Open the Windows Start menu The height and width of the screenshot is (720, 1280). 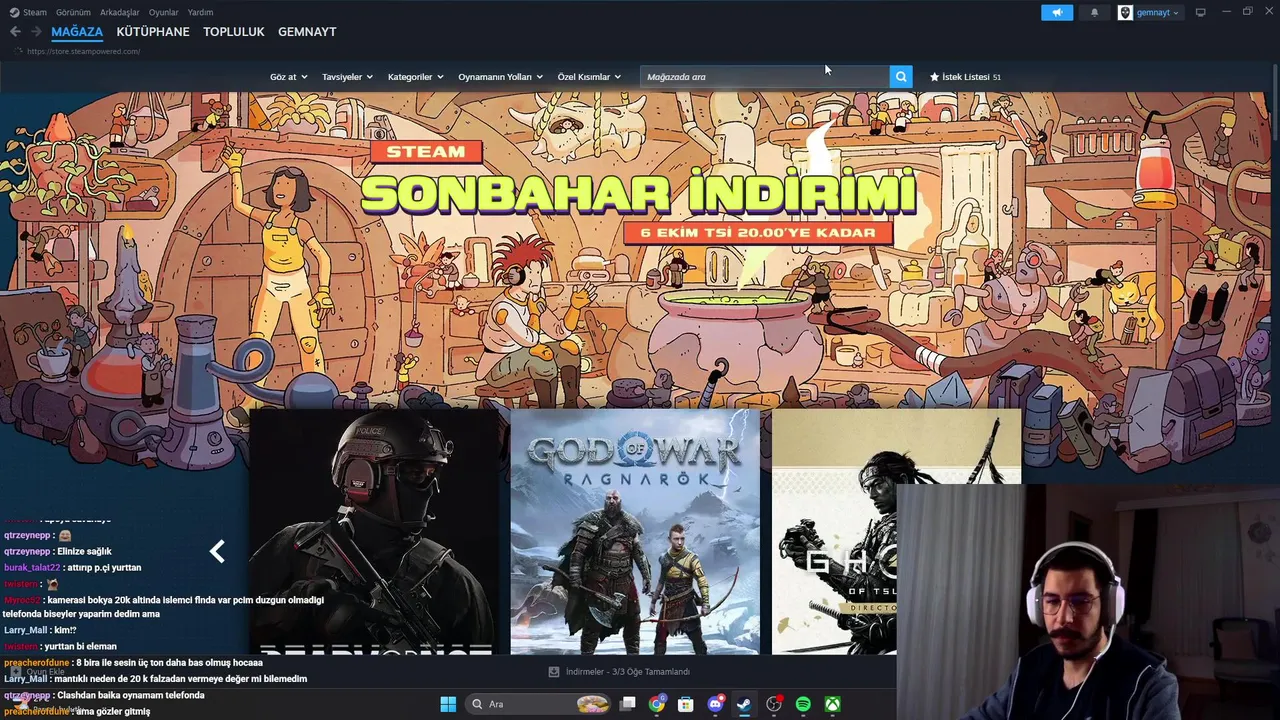448,704
